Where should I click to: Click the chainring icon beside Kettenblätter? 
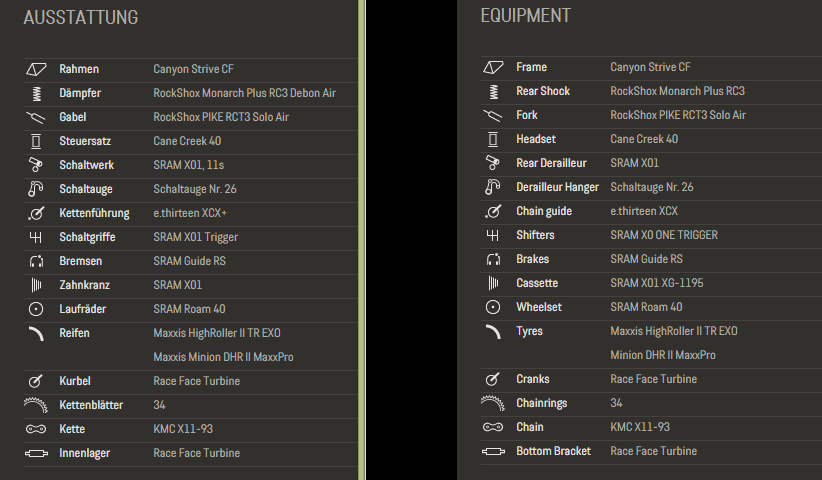tap(36, 404)
